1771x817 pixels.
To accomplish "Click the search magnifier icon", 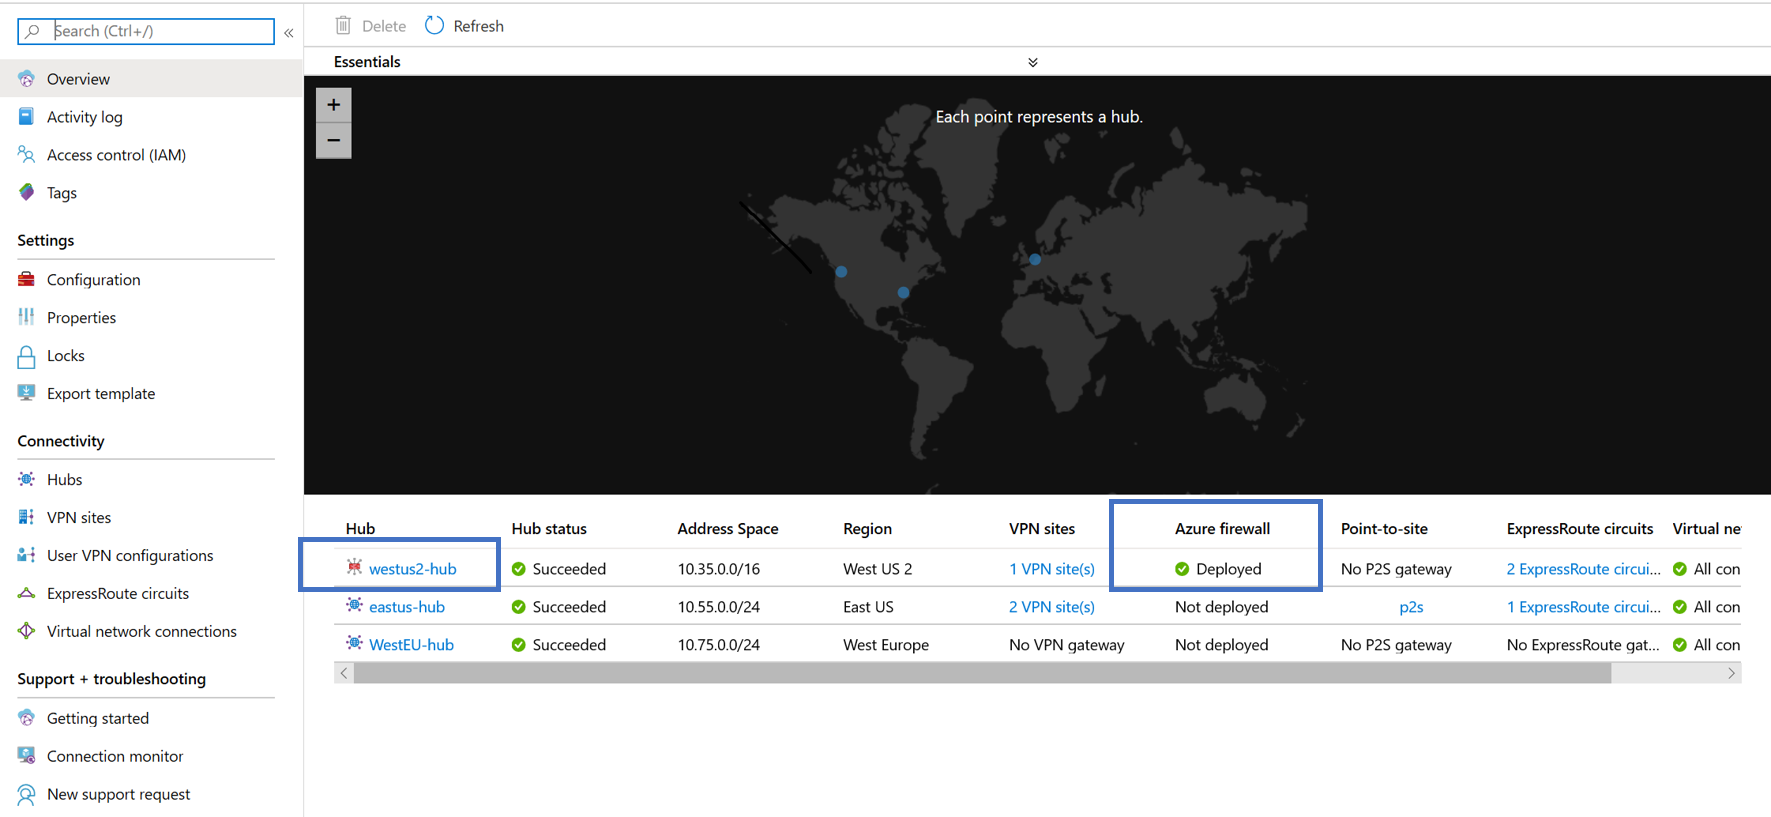I will click(33, 31).
